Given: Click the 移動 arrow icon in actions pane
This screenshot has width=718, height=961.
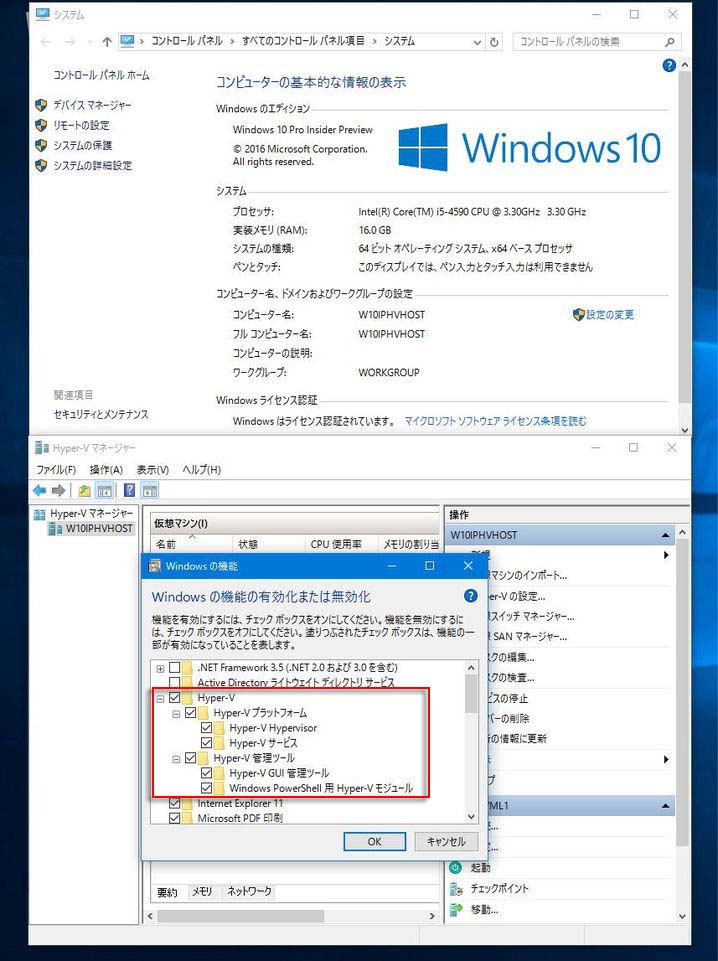Looking at the screenshot, I should click(x=456, y=910).
